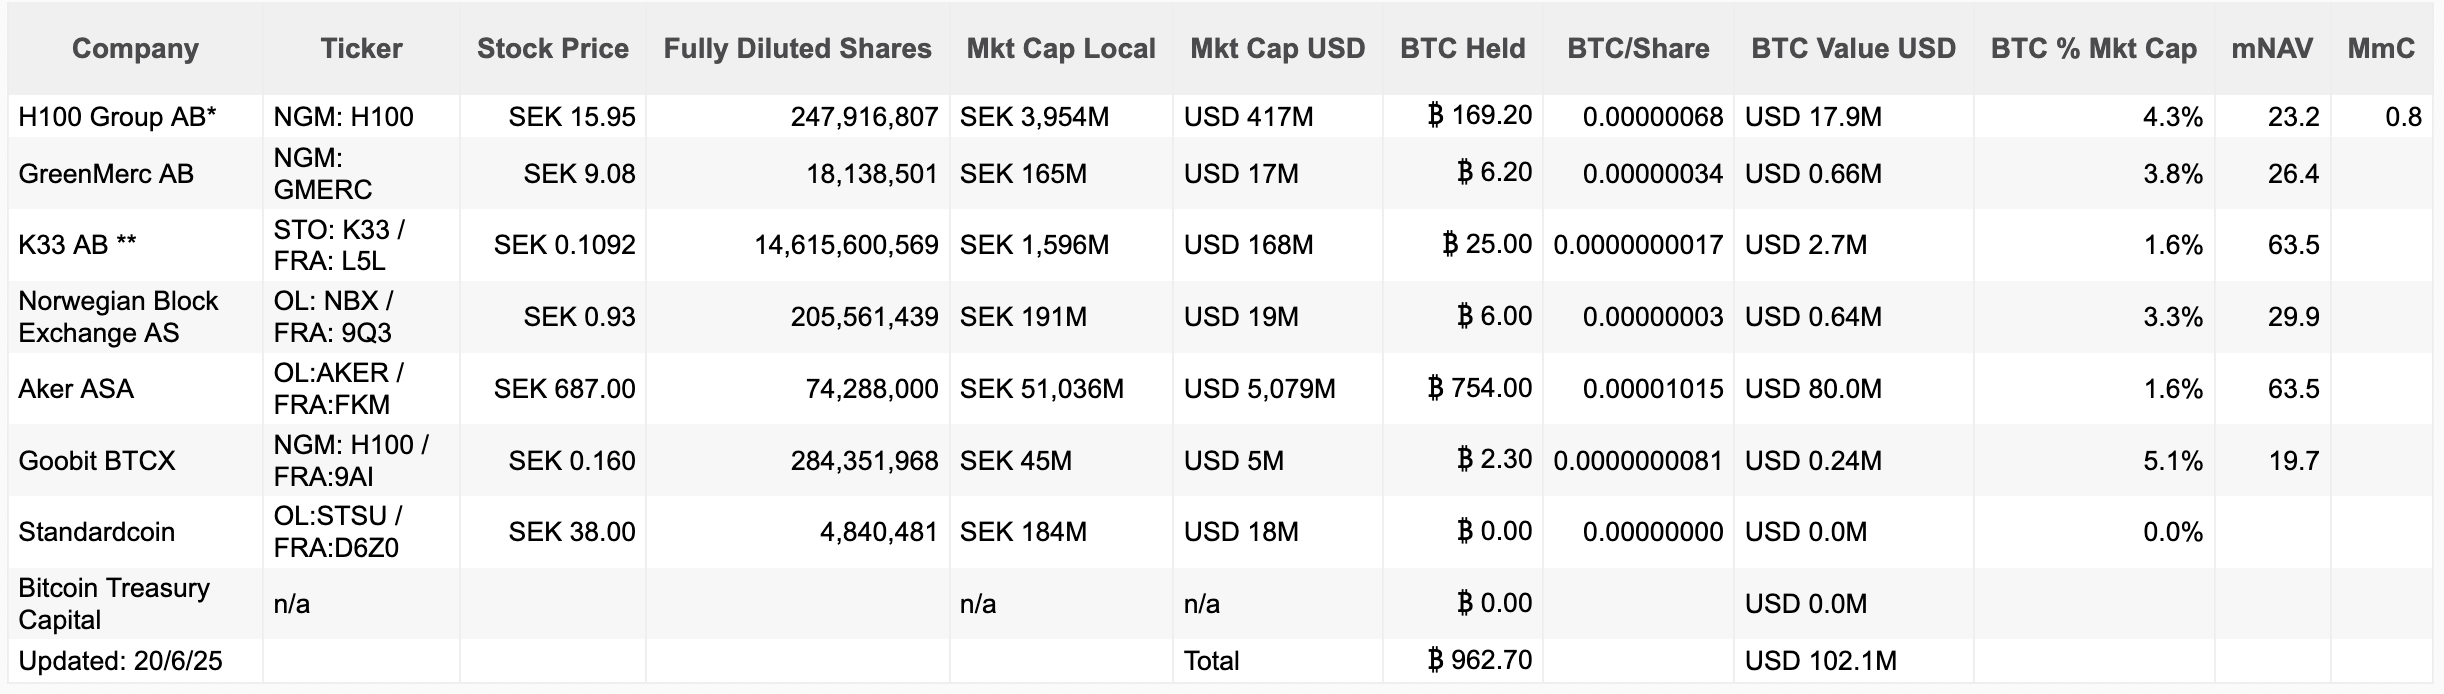Click Aker ASA's USD 5,079M market cap
The image size is (2444, 694).
(1259, 389)
